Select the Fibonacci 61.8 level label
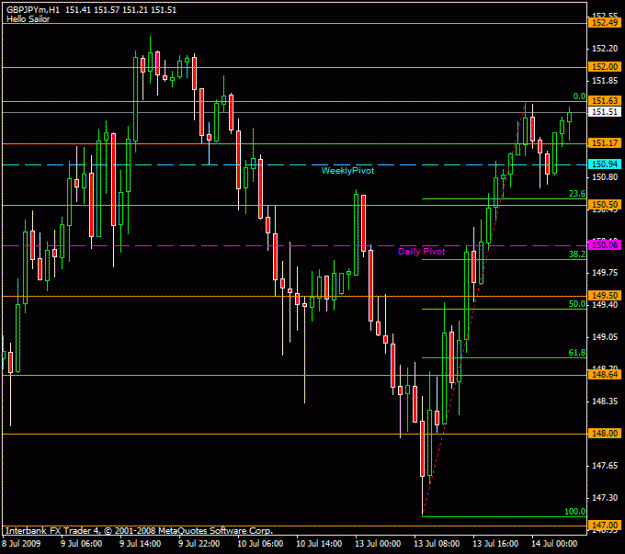625x554 pixels. (577, 353)
